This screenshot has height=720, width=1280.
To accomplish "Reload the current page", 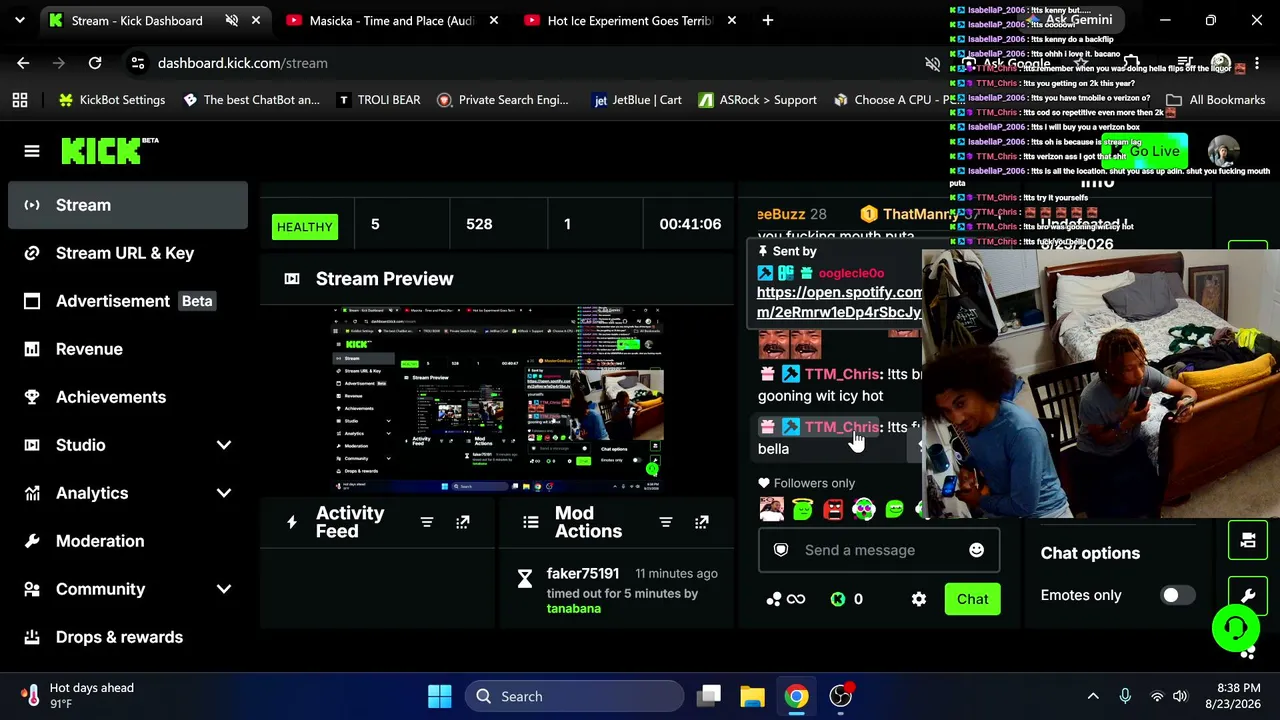I will point(95,63).
